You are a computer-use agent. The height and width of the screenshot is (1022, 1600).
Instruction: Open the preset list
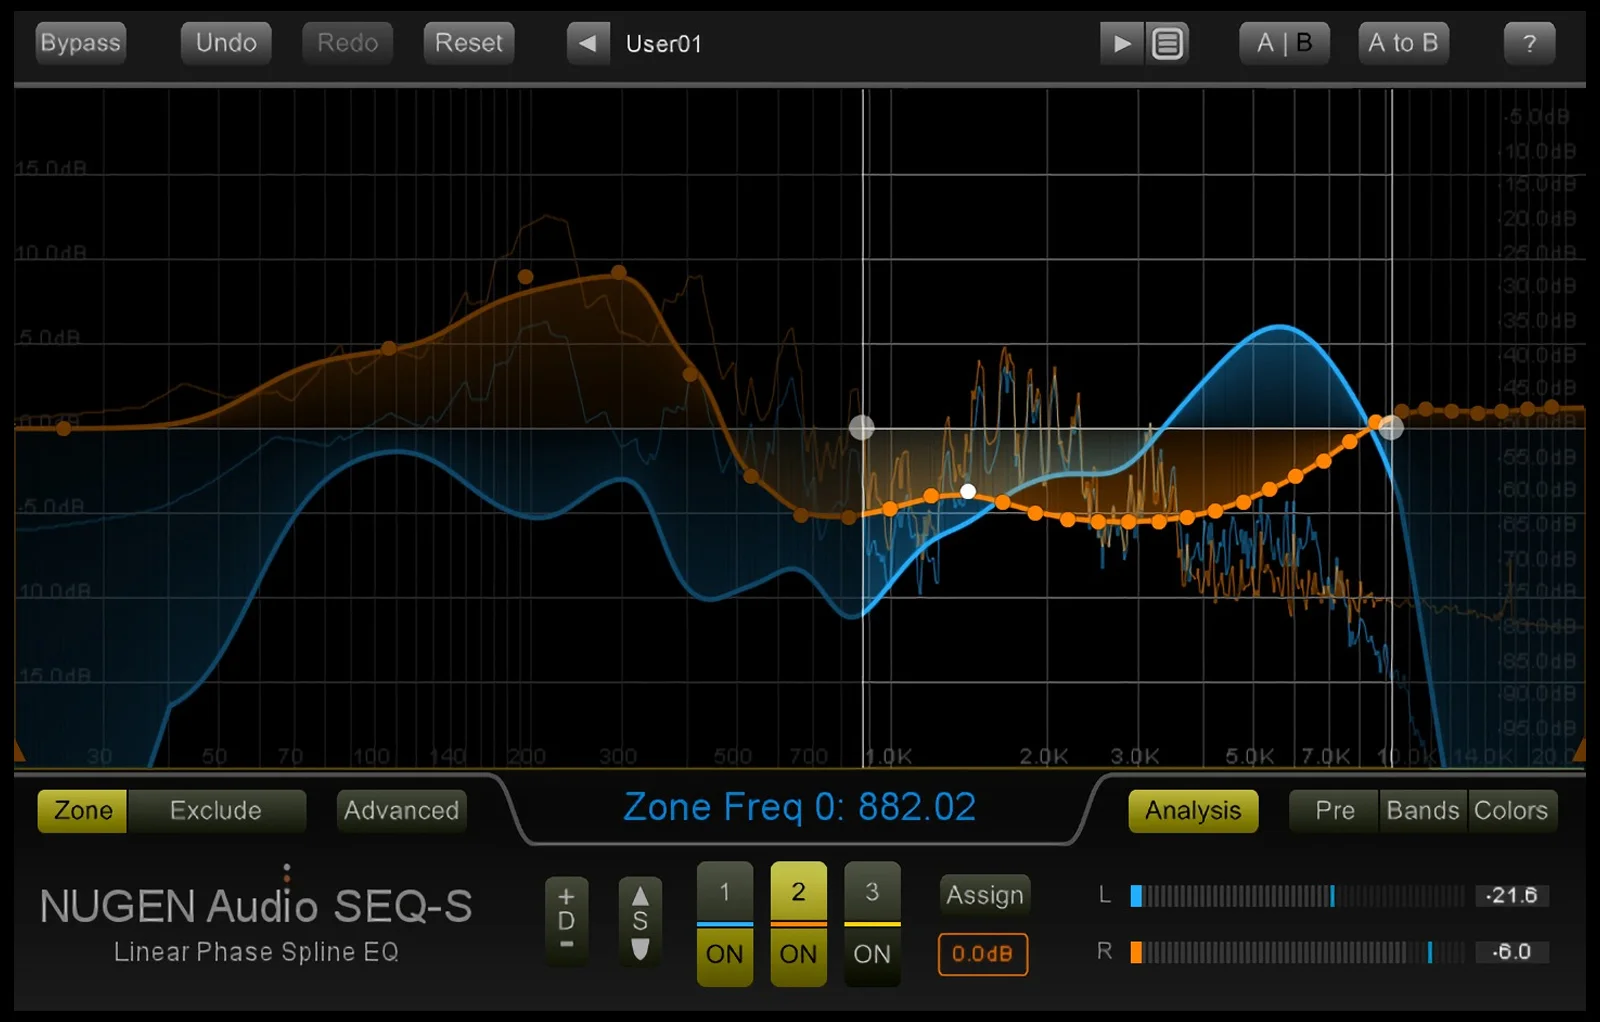point(1168,43)
